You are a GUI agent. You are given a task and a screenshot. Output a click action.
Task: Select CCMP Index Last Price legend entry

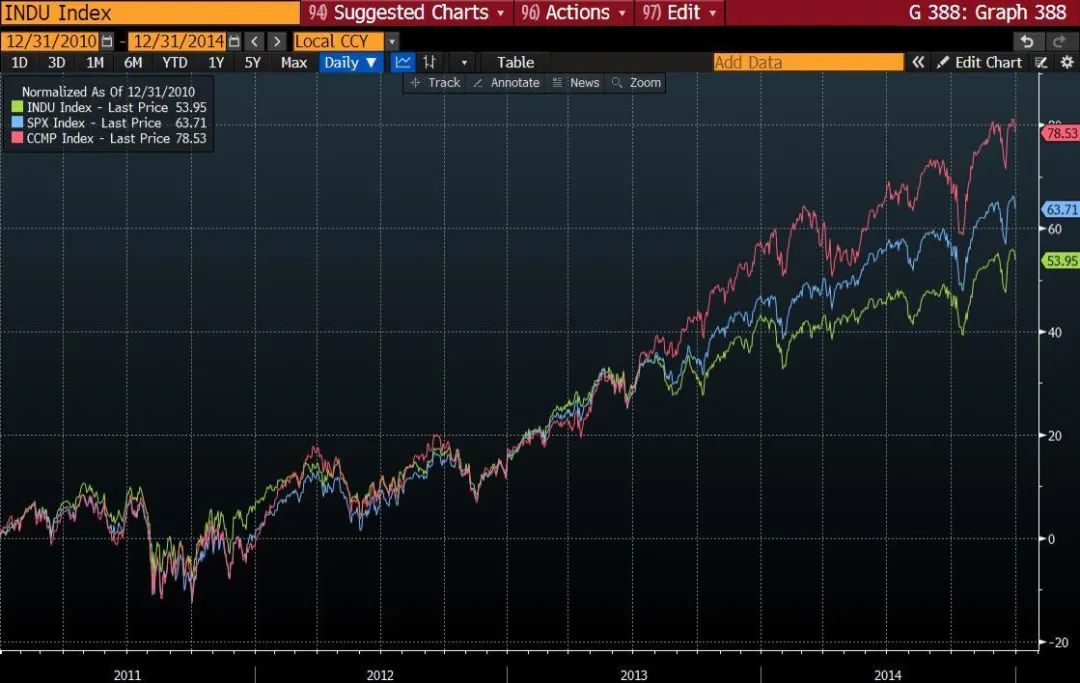click(x=109, y=138)
